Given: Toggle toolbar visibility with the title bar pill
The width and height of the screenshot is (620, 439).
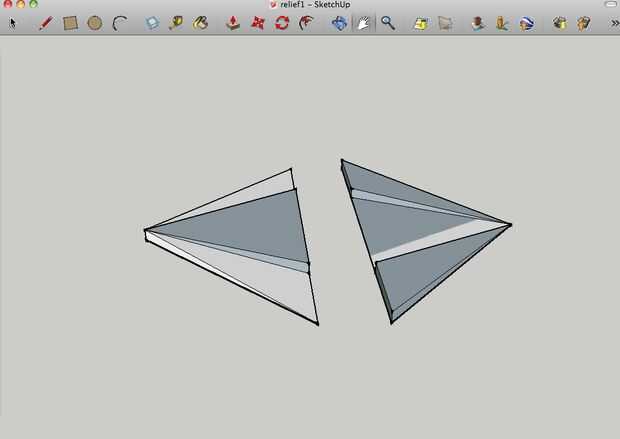Looking at the screenshot, I should [611, 4].
